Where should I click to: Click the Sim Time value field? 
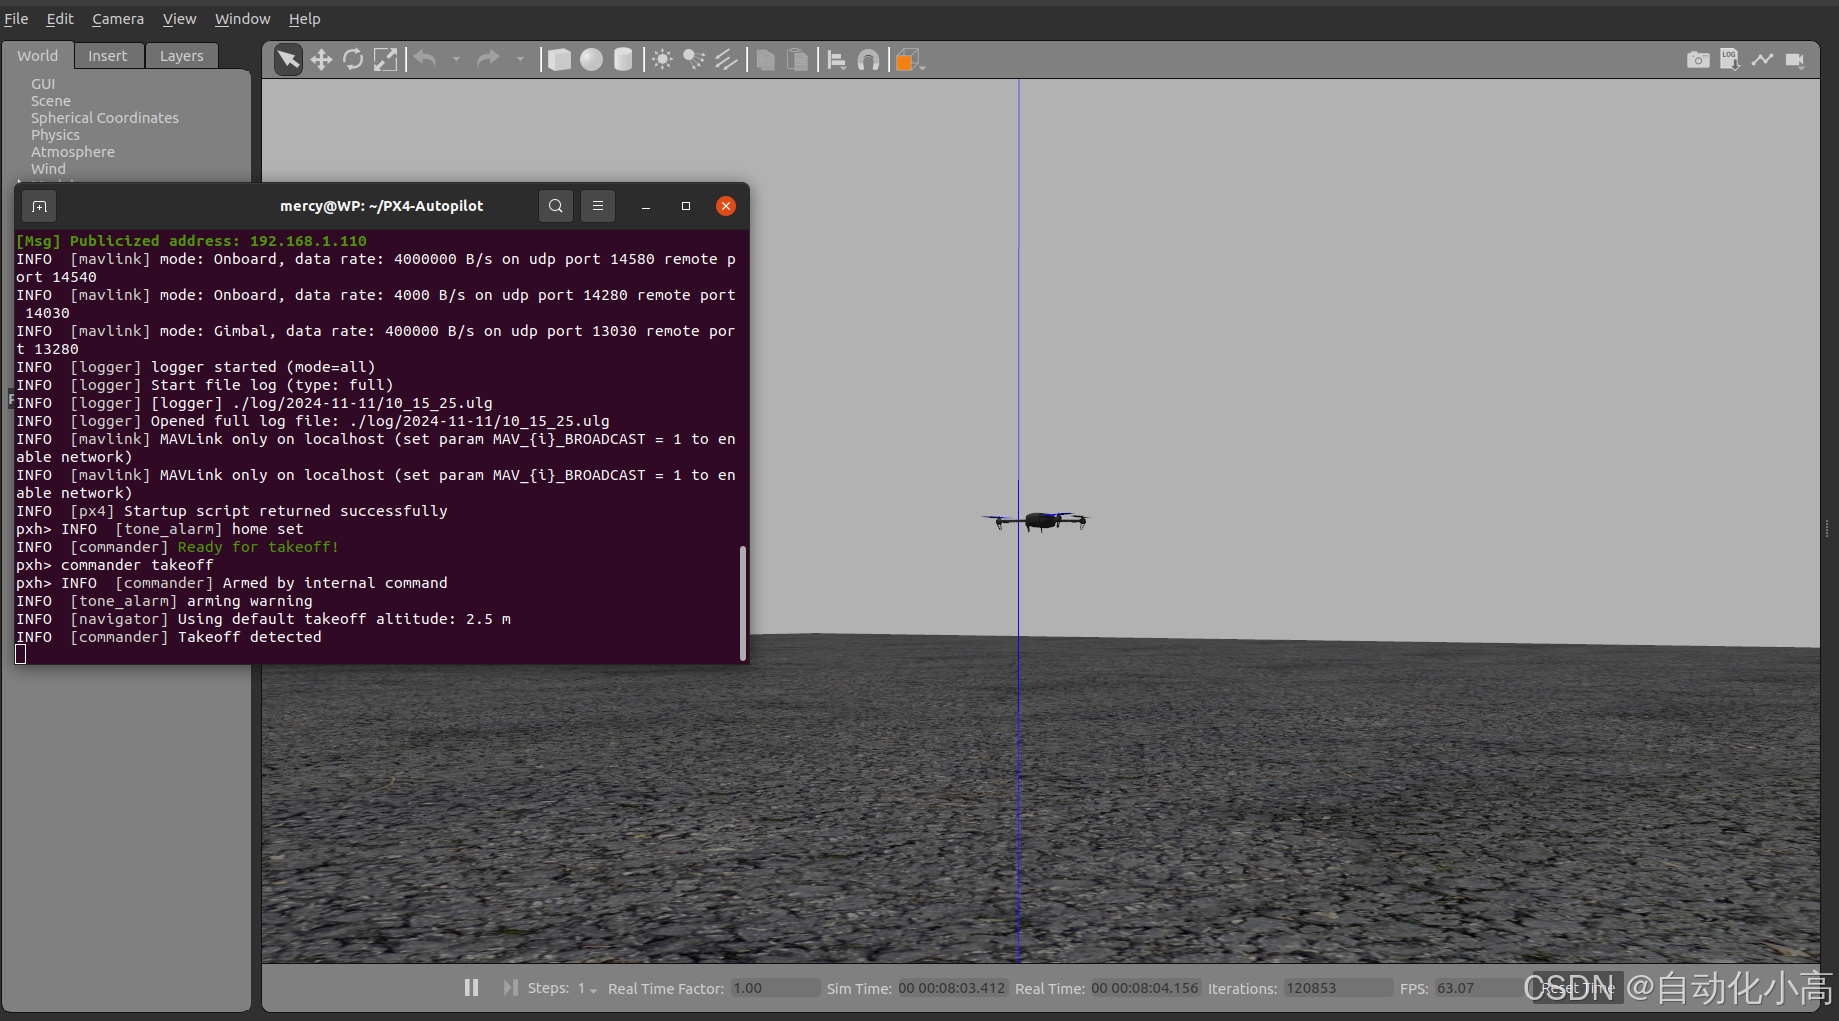(952, 988)
